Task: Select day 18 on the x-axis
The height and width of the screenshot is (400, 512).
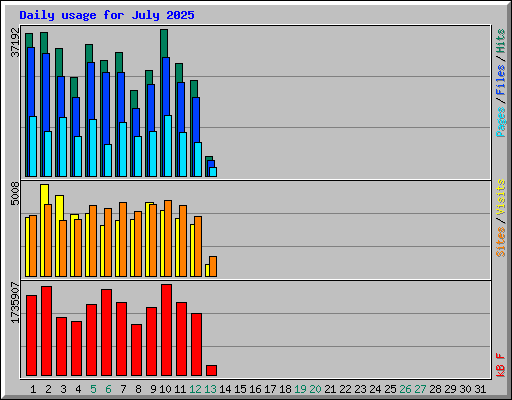Action: (x=285, y=389)
